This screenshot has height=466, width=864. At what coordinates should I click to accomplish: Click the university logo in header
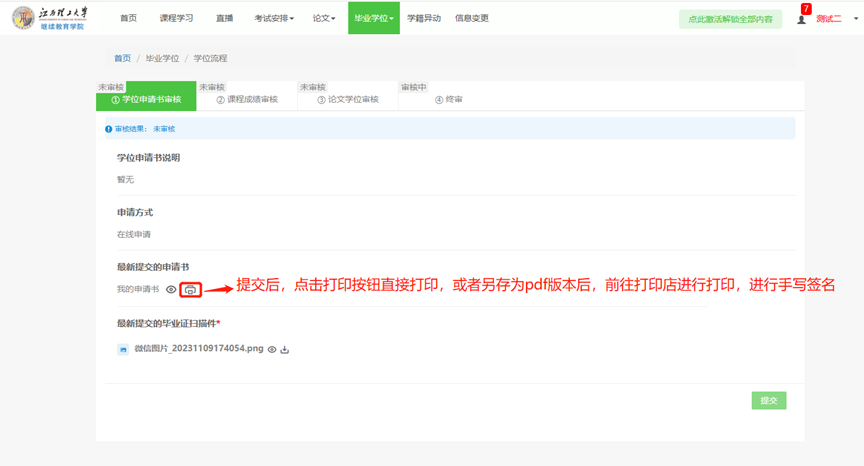50,18
